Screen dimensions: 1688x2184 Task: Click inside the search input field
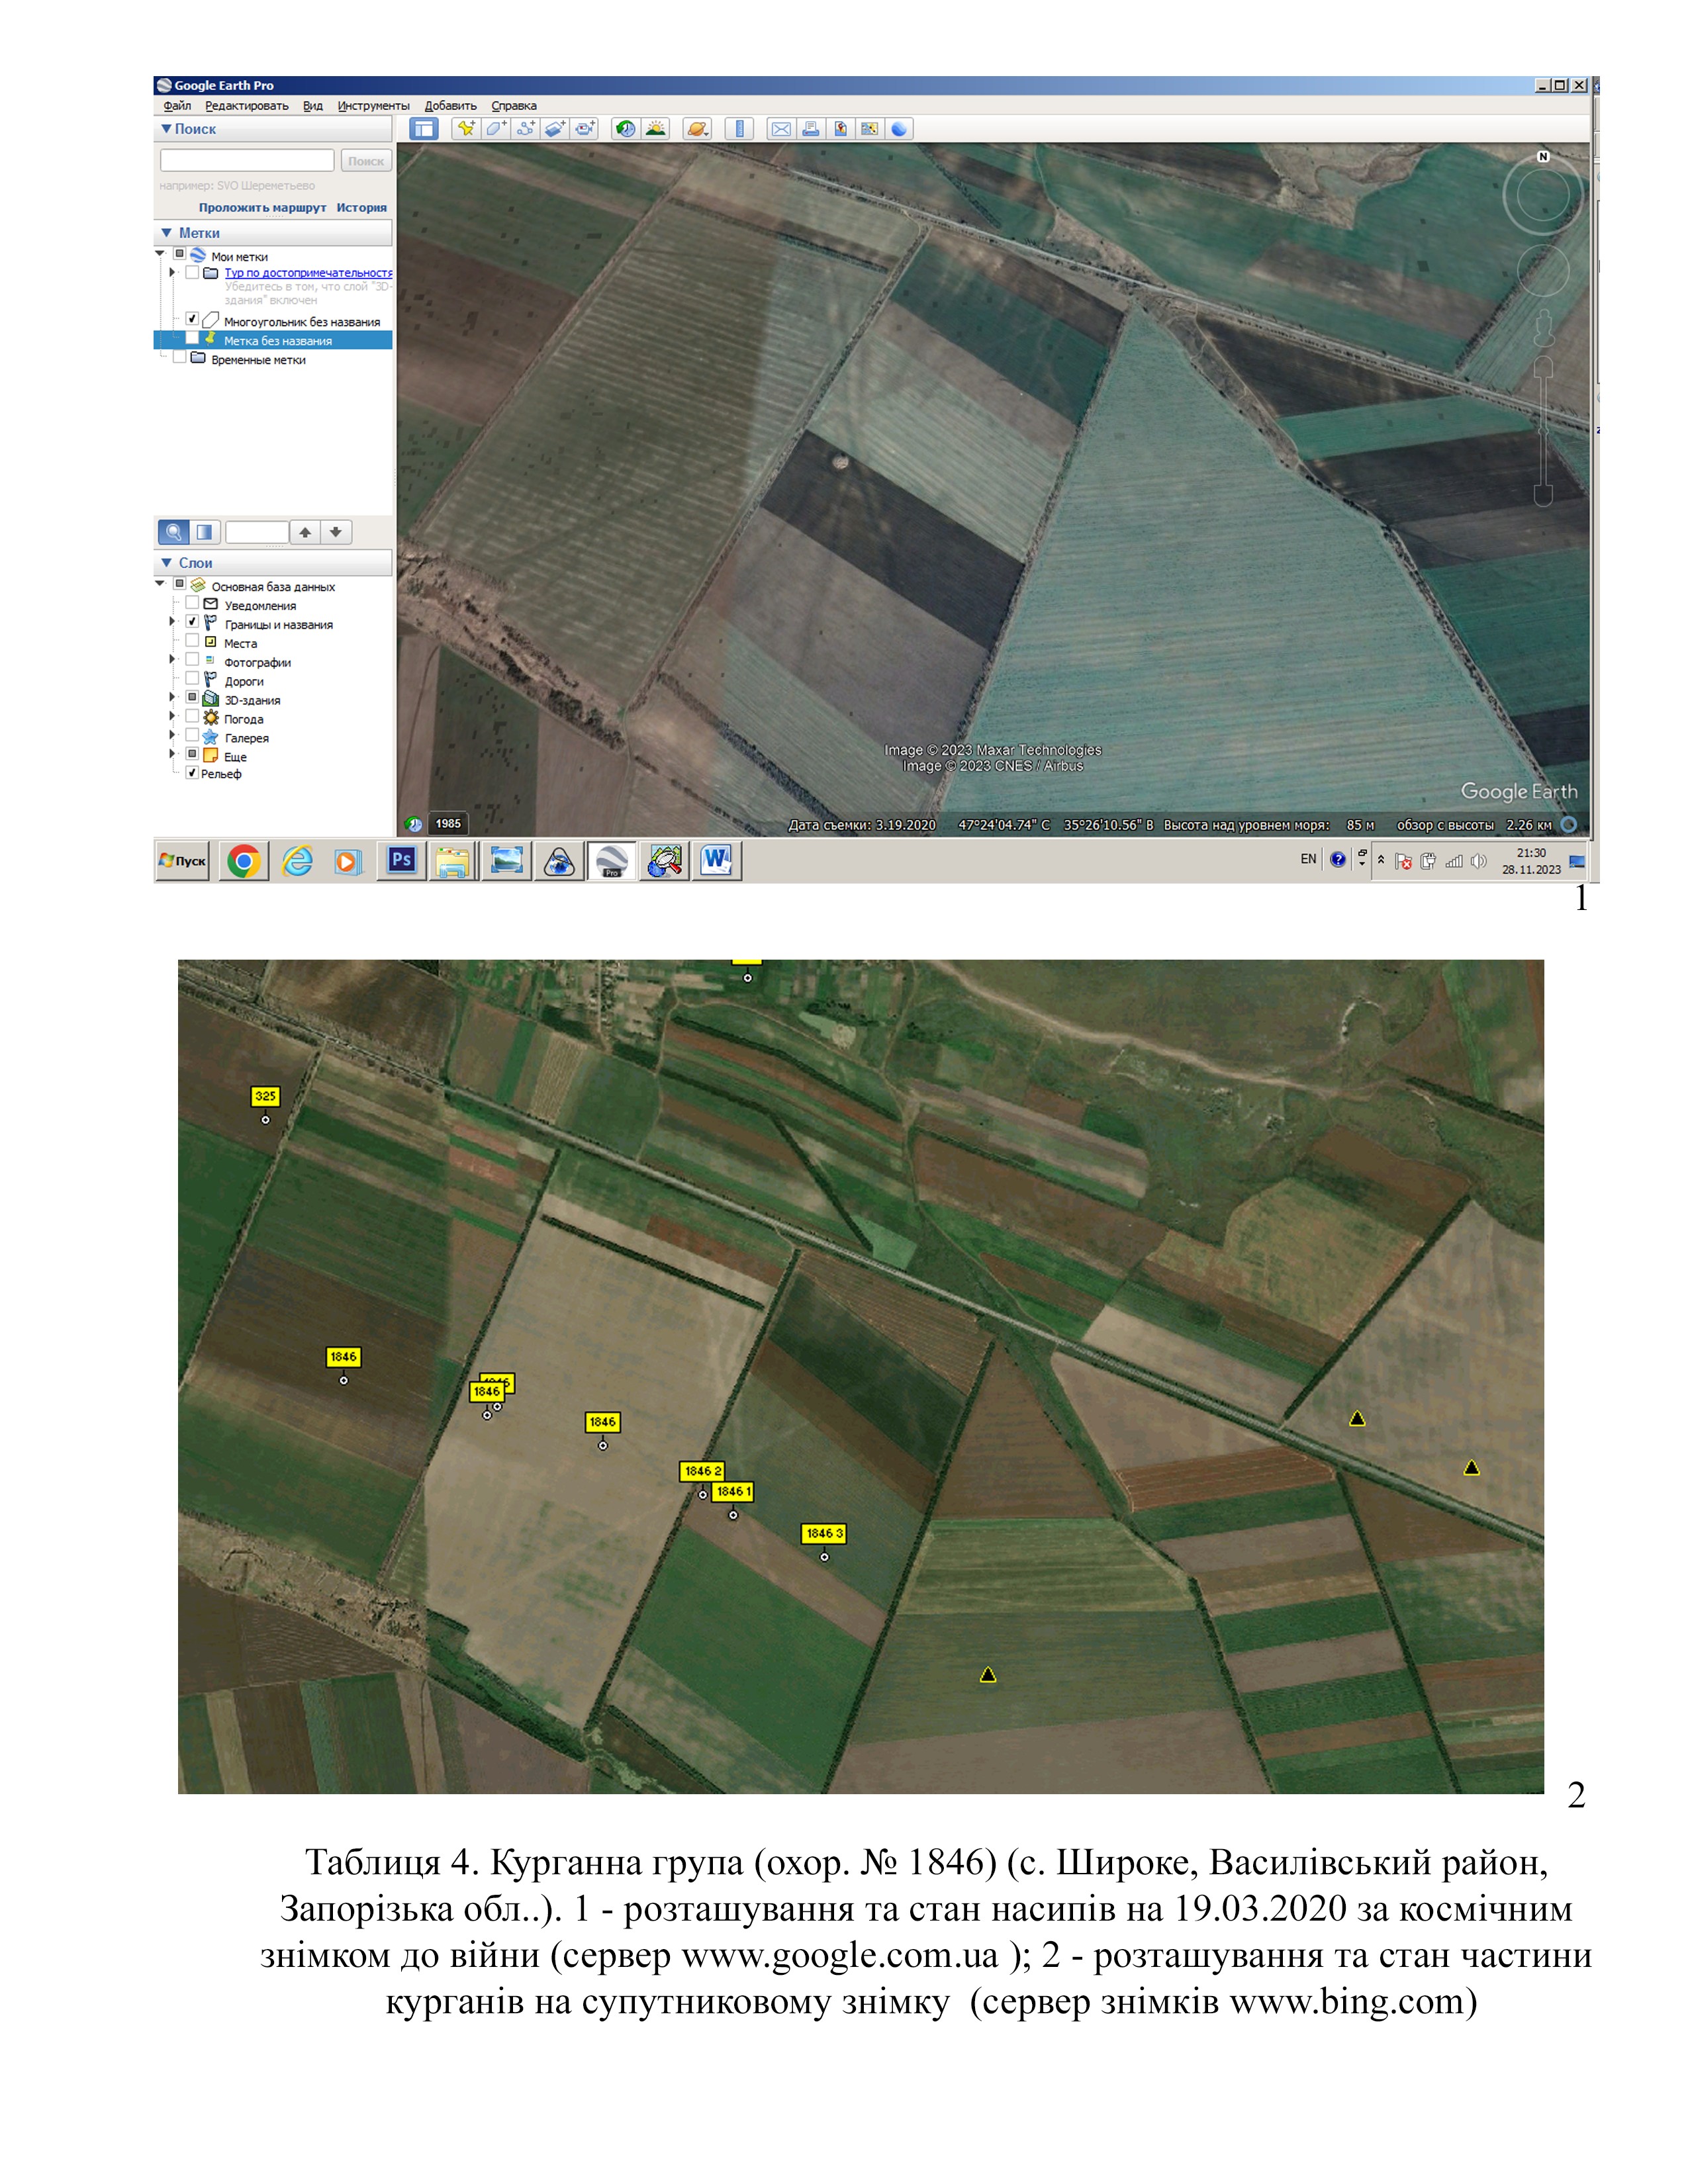[x=247, y=161]
